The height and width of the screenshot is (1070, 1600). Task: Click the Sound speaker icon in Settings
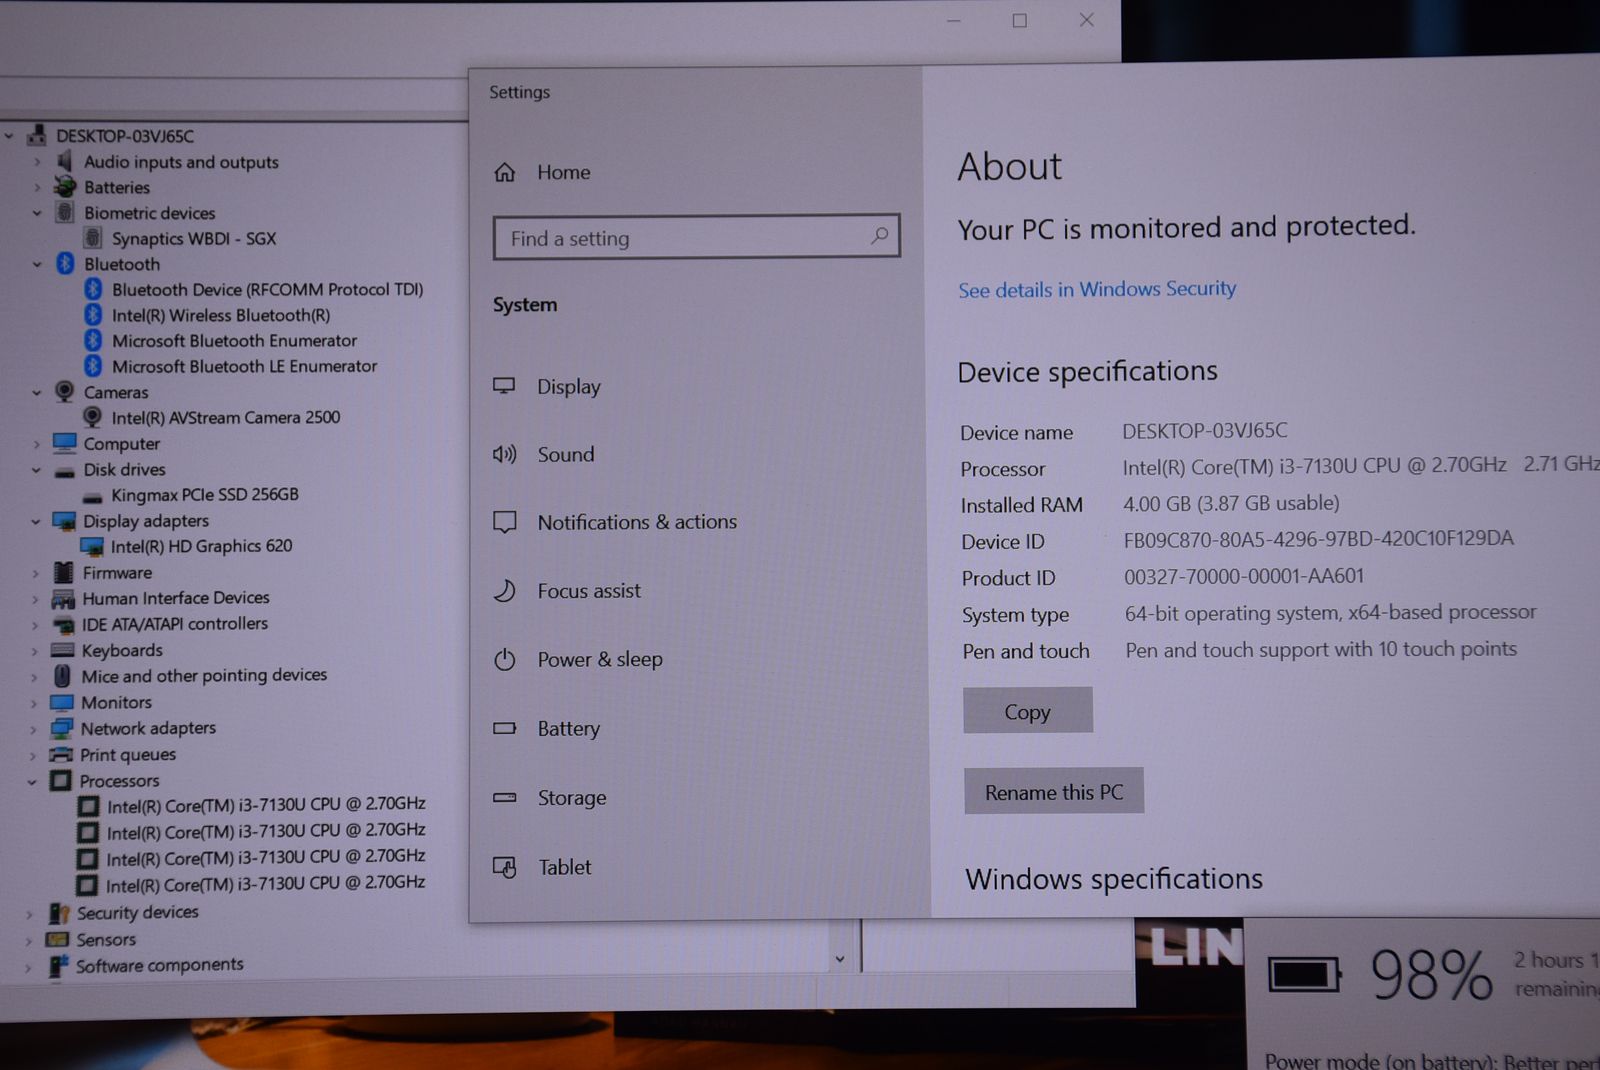[x=505, y=454]
